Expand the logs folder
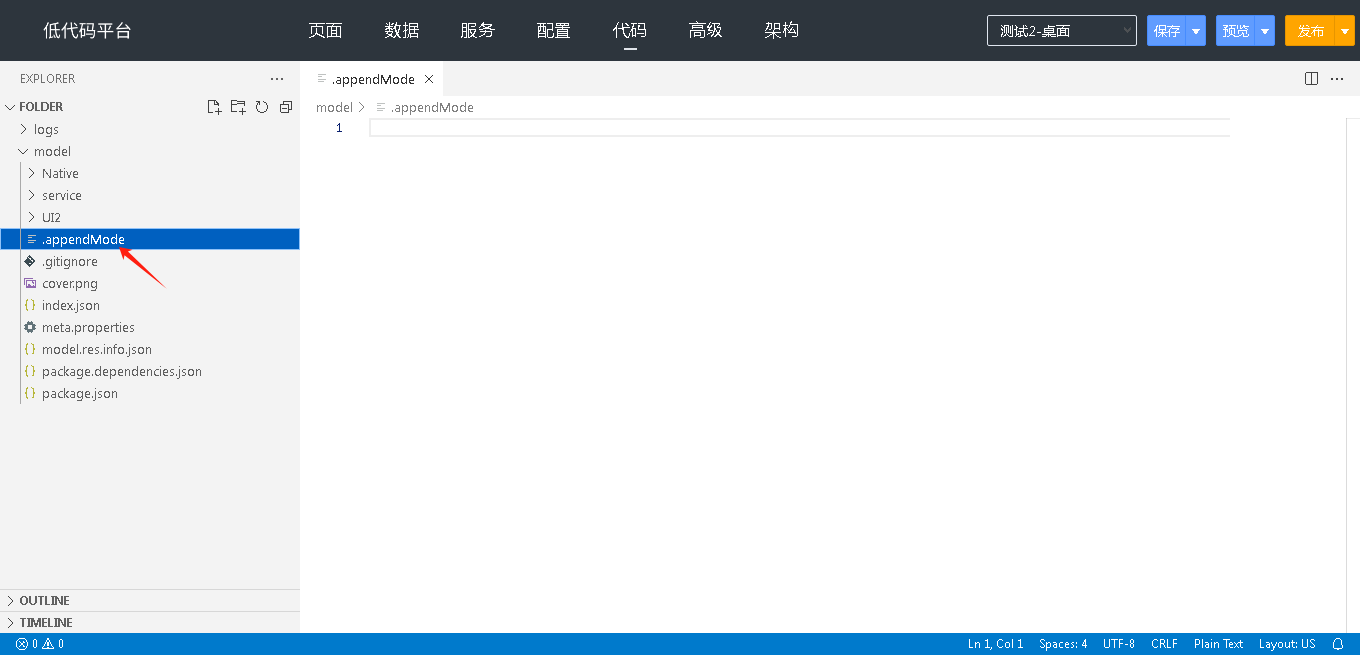Image resolution: width=1360 pixels, height=655 pixels. [x=46, y=129]
